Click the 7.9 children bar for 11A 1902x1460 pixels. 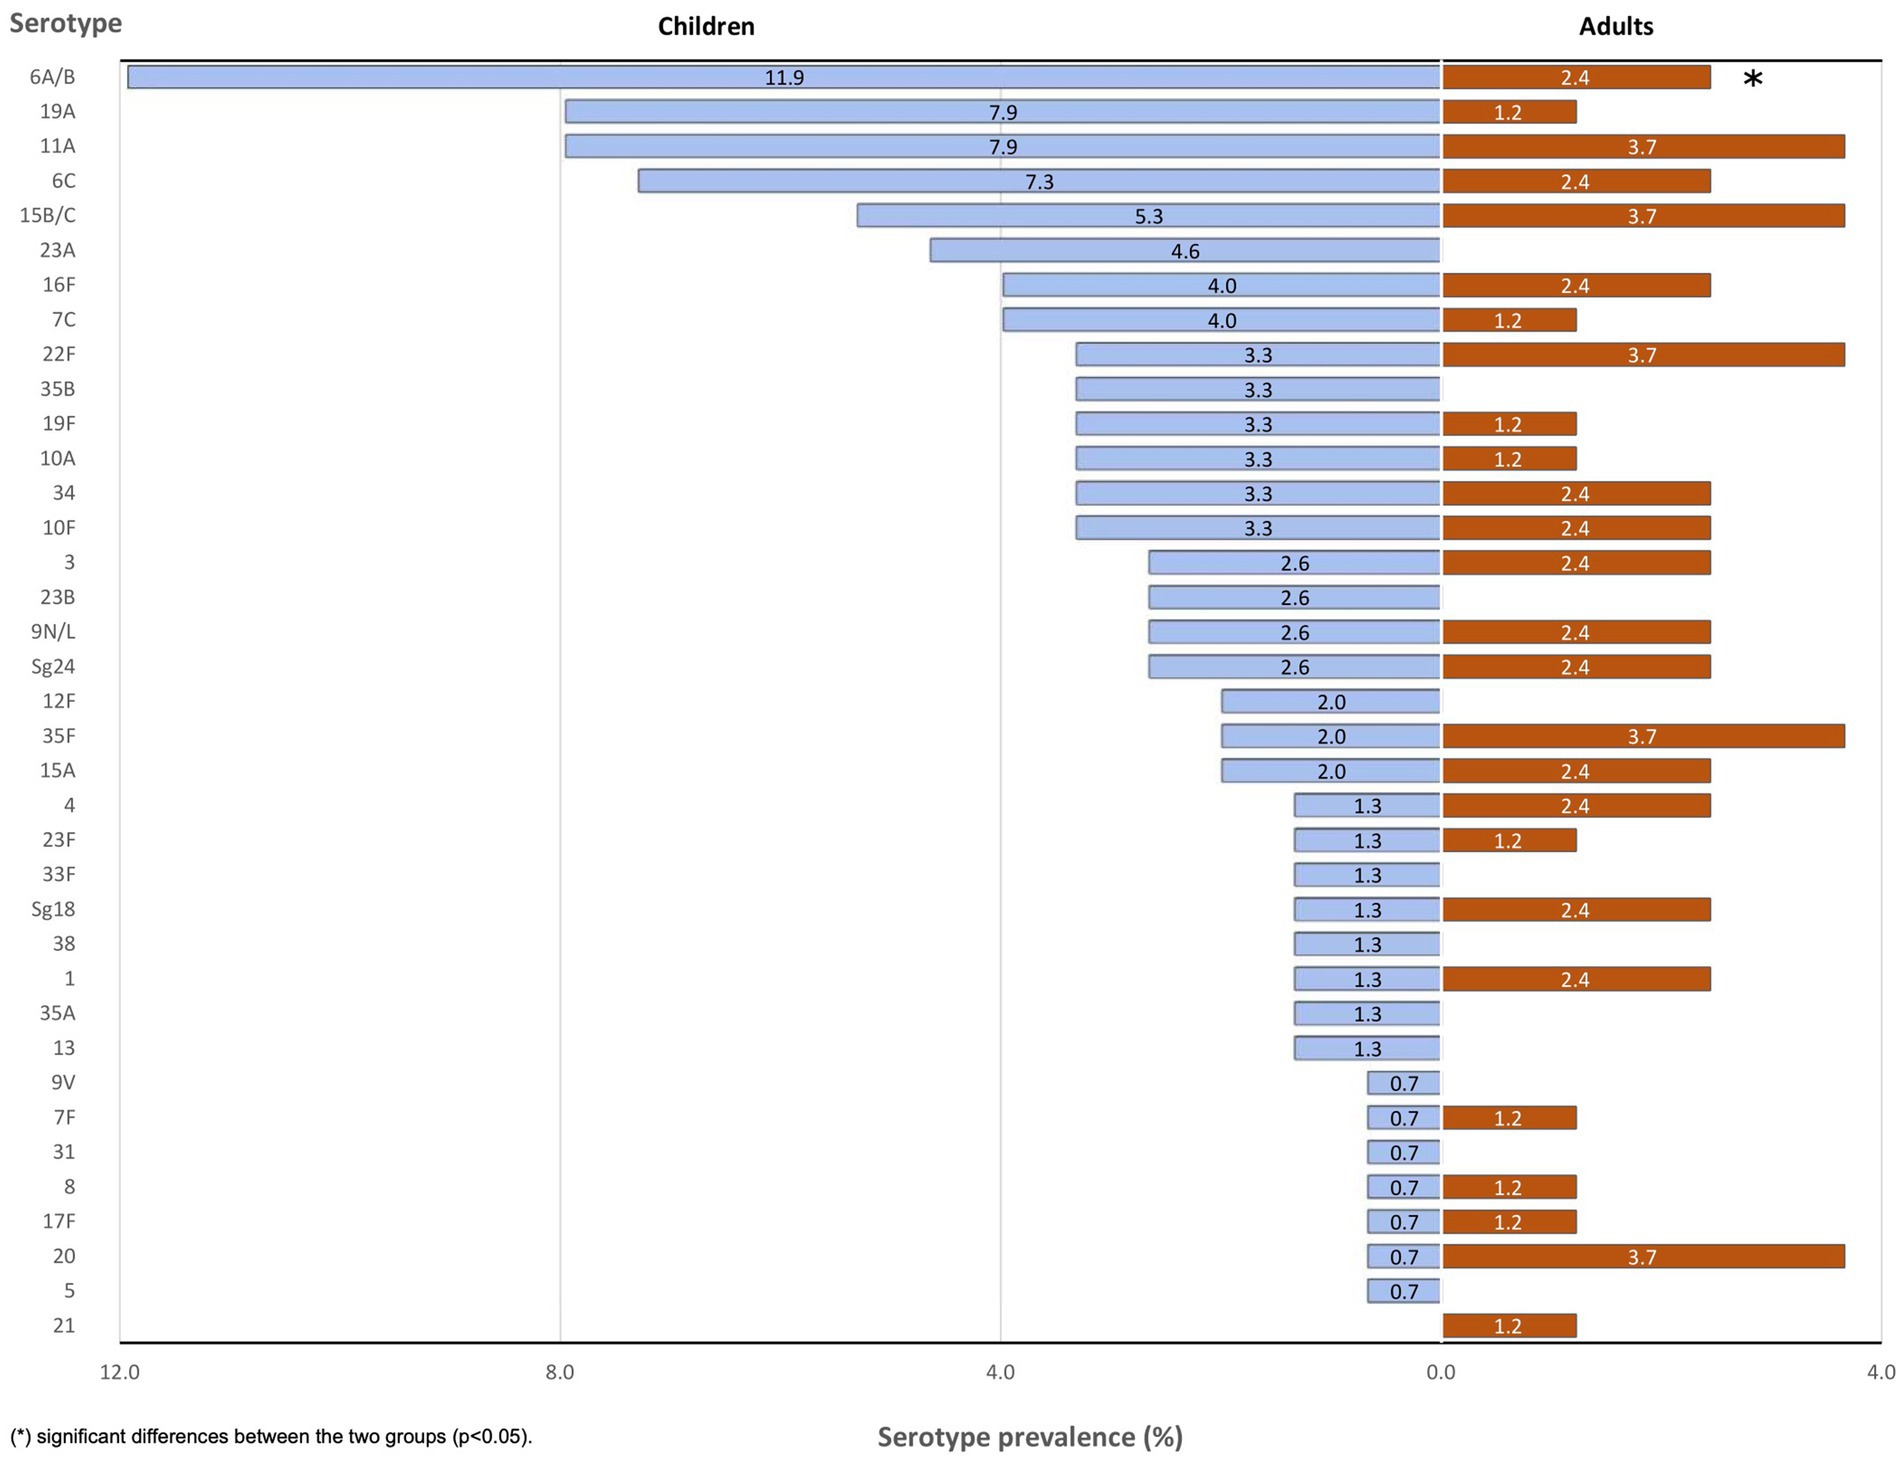click(x=1003, y=146)
